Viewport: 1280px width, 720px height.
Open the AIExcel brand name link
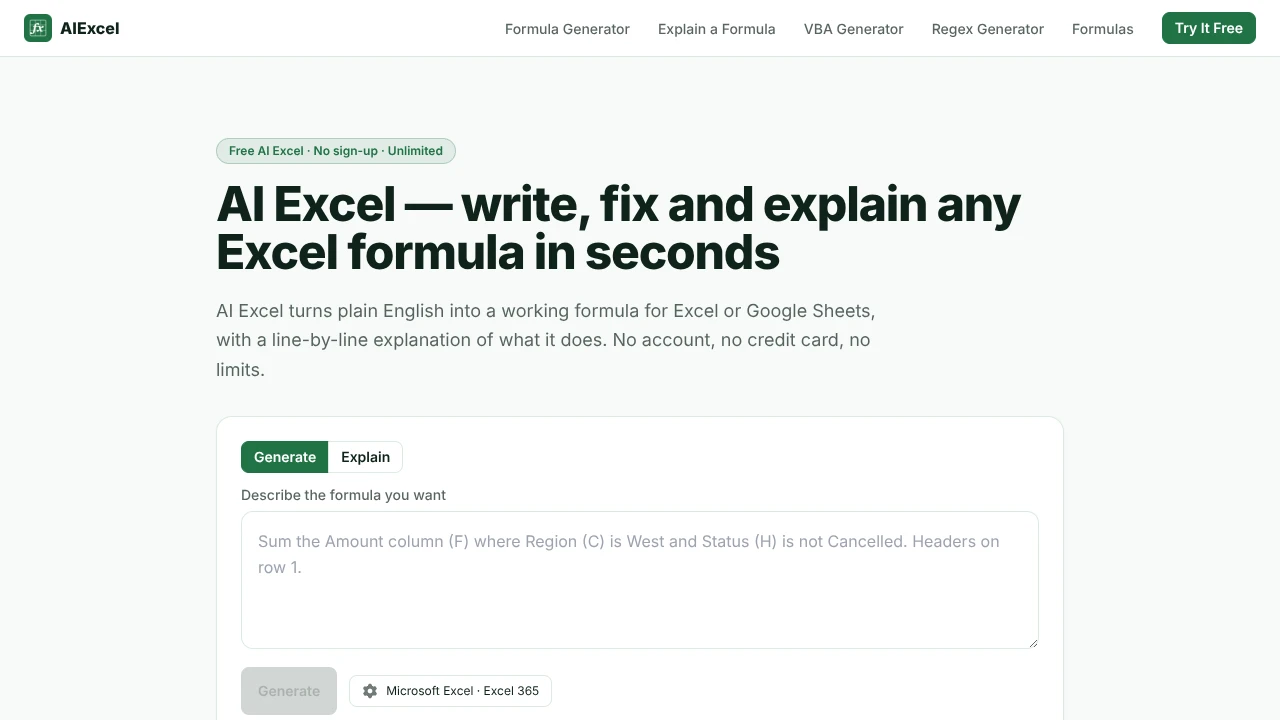(89, 28)
